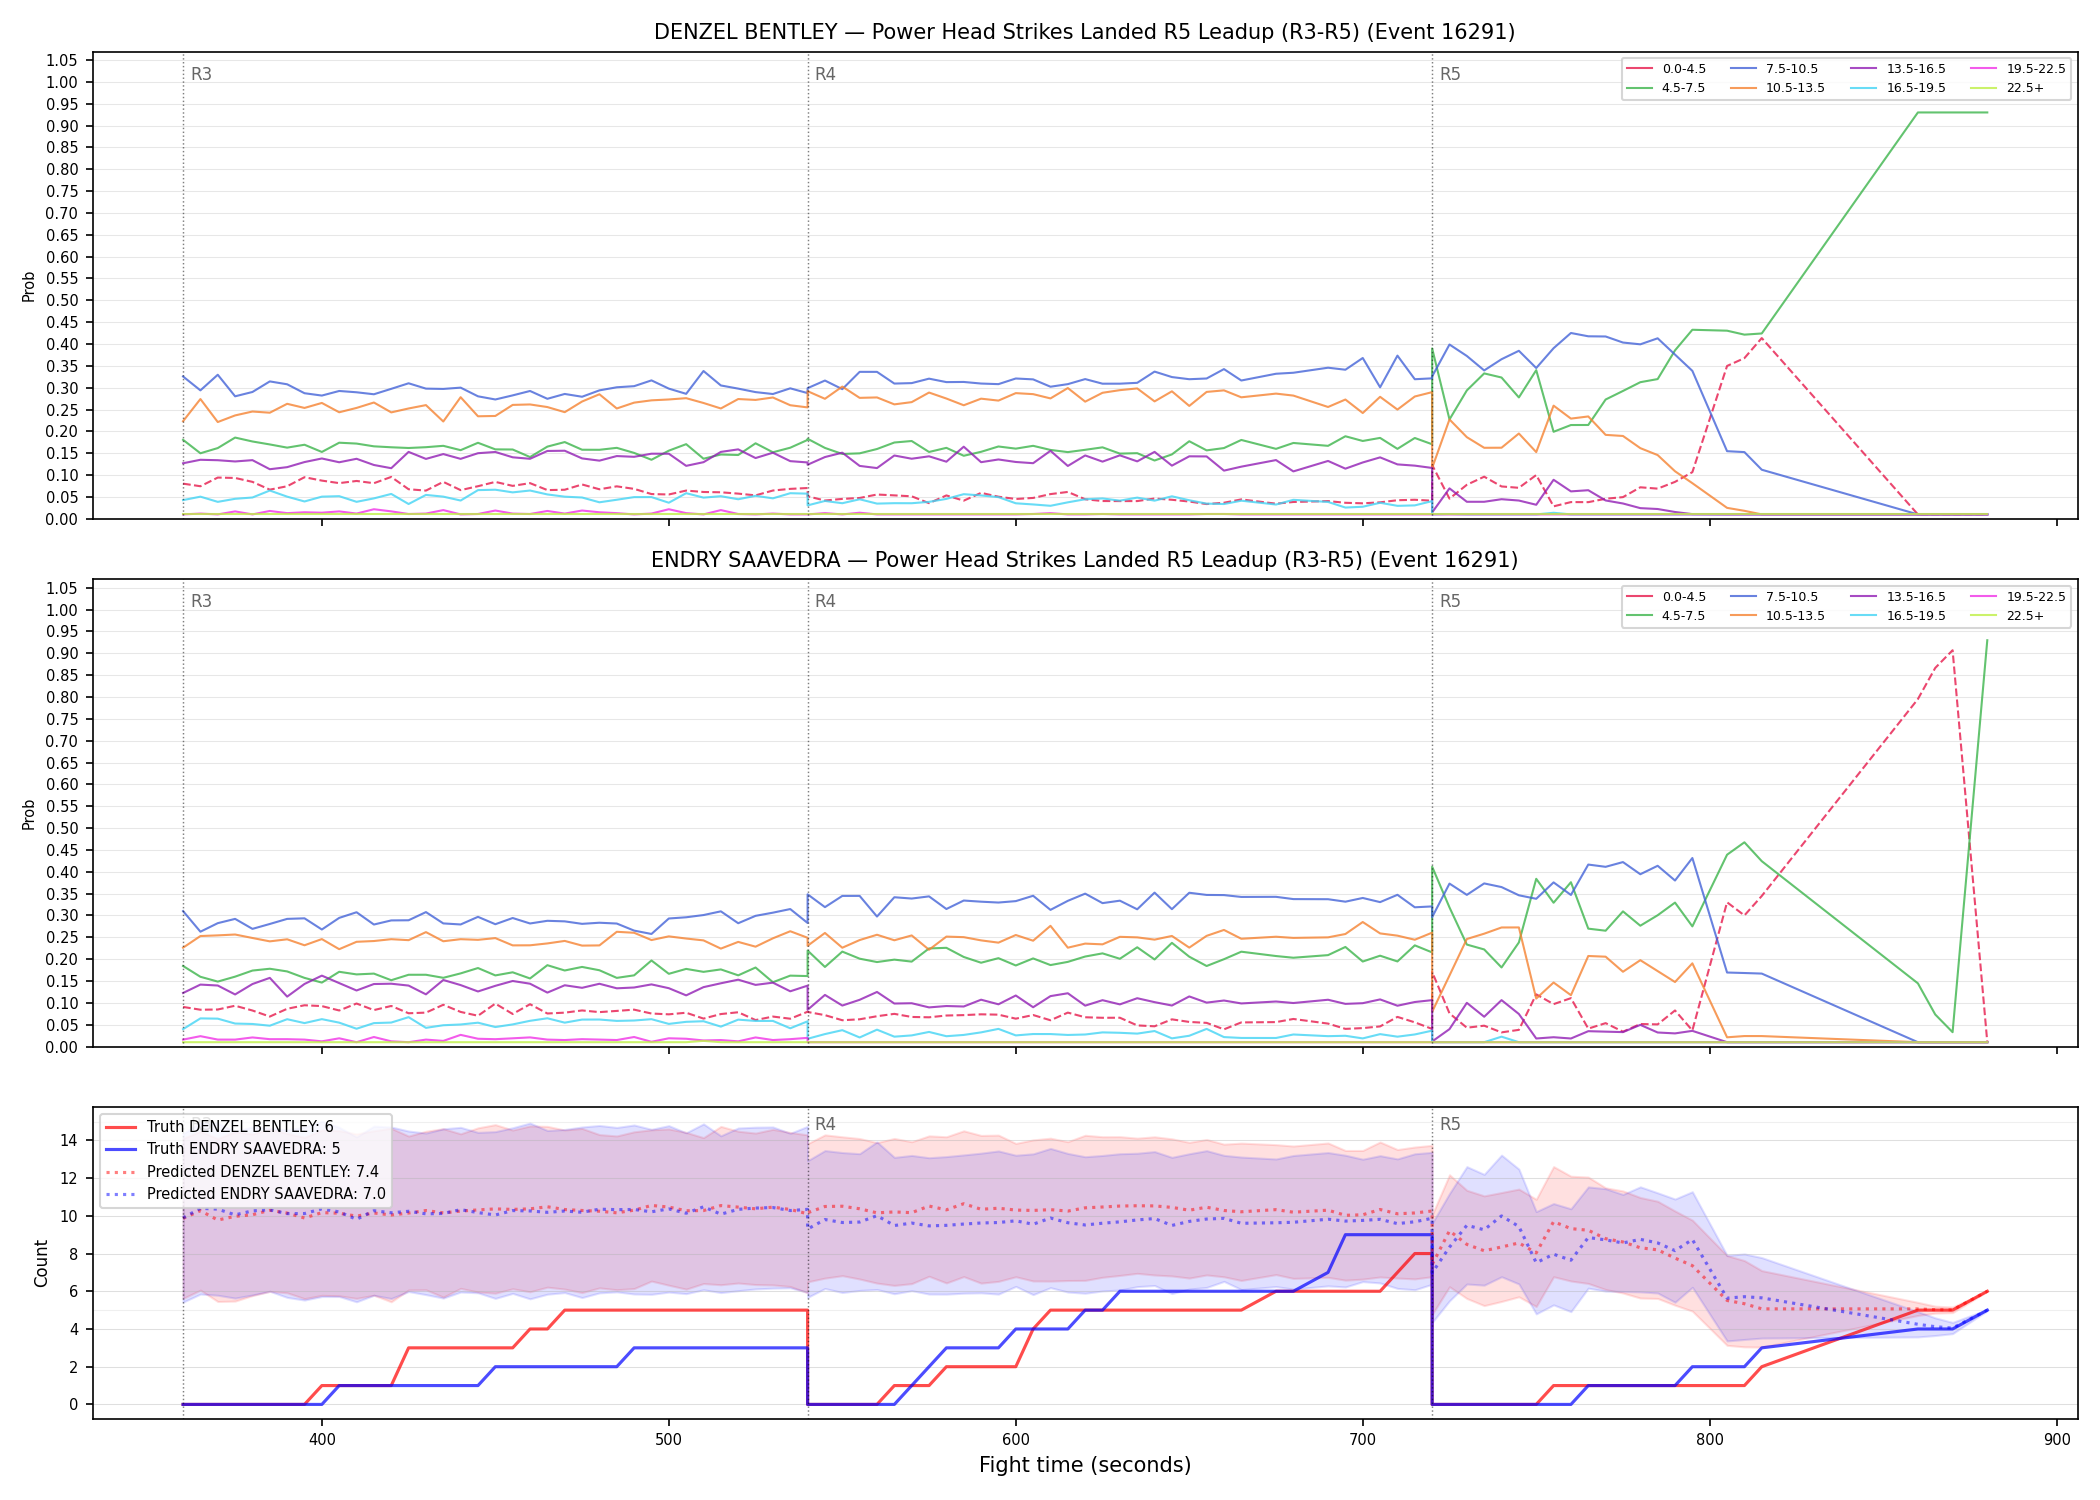Select the 10.5-13.5 legend label in the Denzel Bentley chart
The height and width of the screenshot is (1500, 2100).
[1795, 88]
